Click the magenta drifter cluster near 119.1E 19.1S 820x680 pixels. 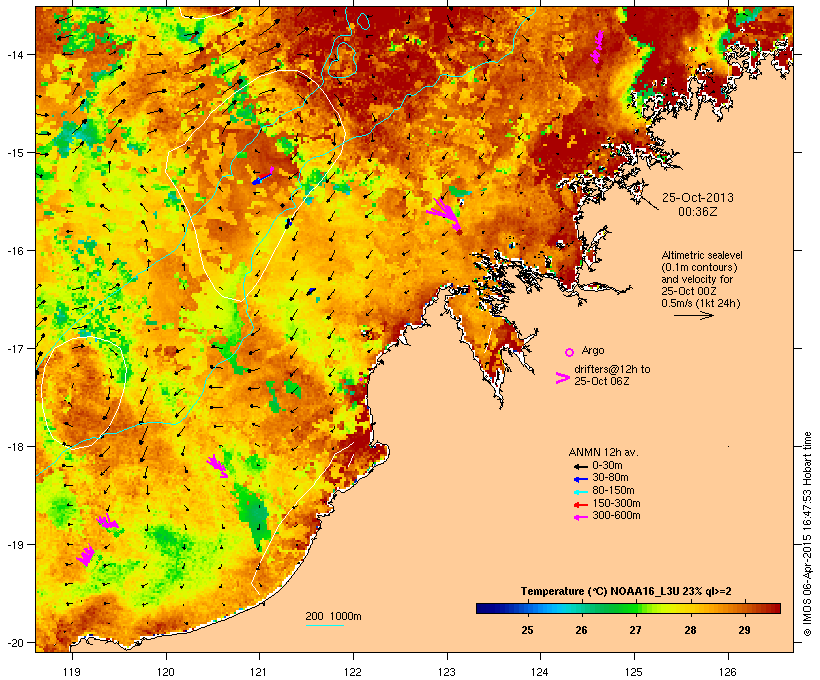tap(86, 555)
